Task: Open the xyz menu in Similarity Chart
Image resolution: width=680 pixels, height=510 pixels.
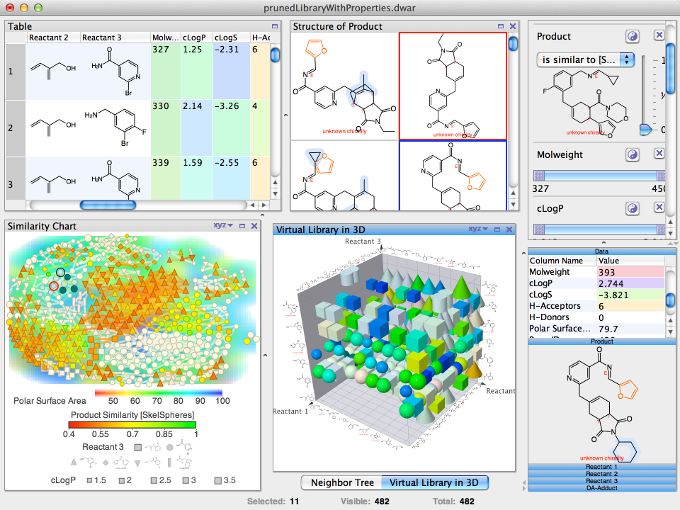Action: pos(222,226)
